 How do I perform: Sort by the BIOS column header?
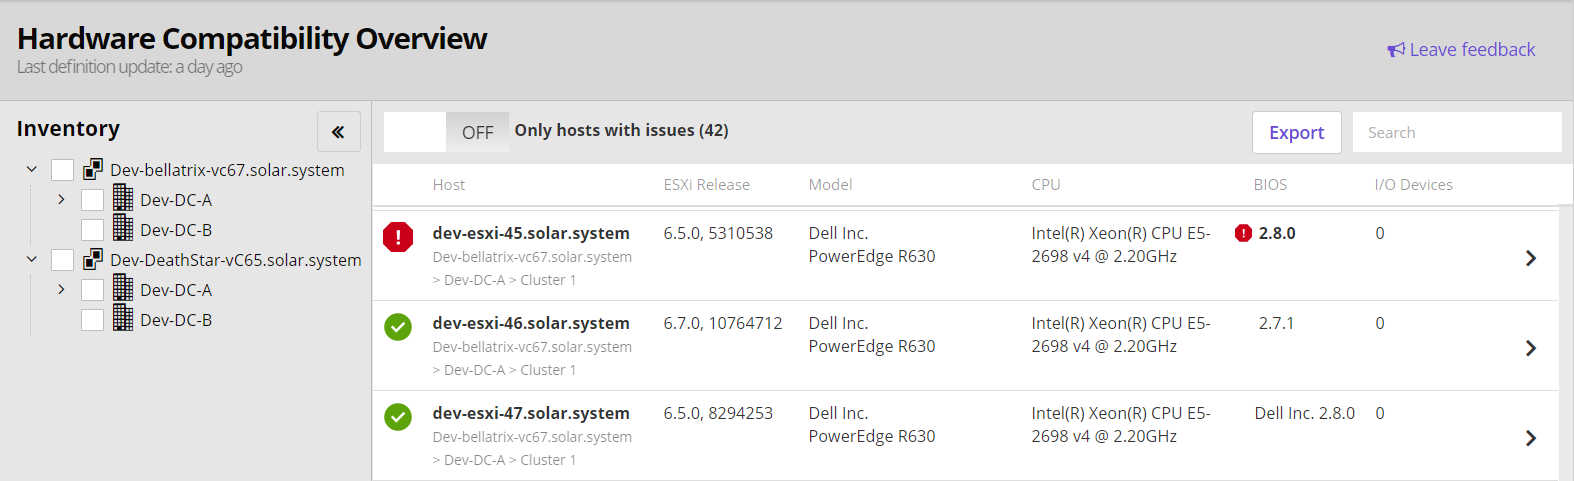[1270, 185]
